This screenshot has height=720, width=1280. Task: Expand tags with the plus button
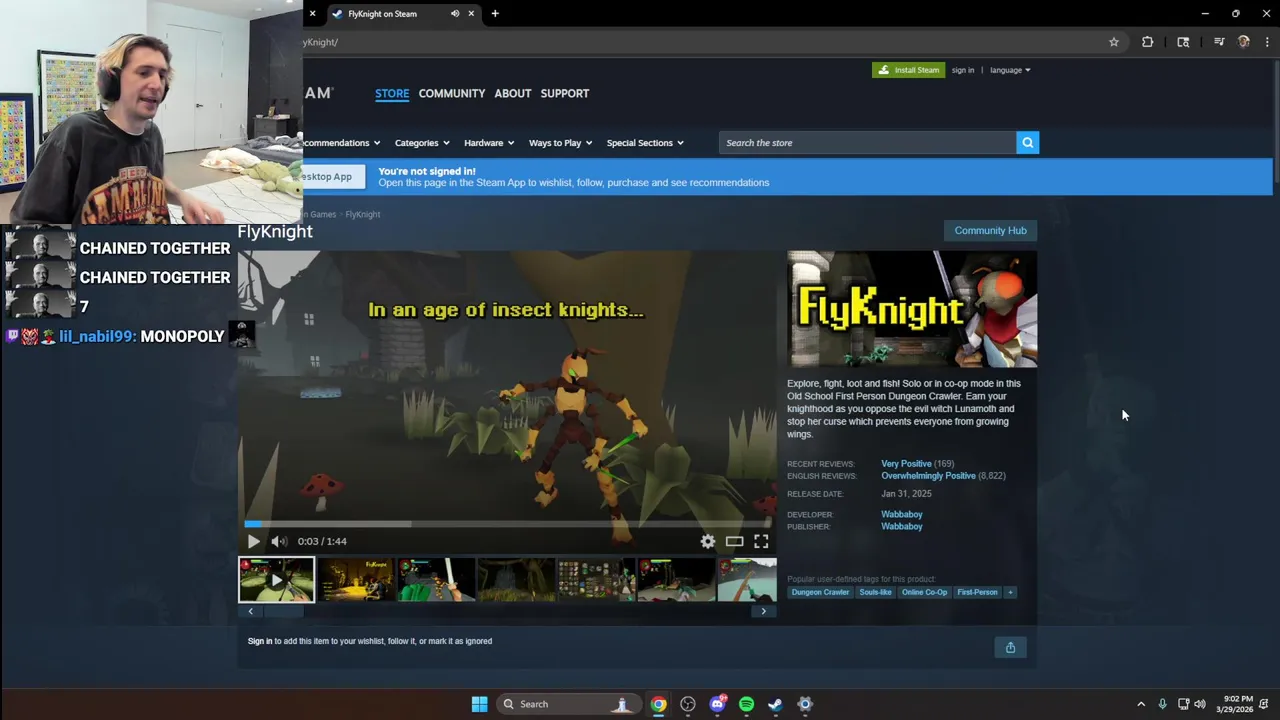[x=1010, y=592]
